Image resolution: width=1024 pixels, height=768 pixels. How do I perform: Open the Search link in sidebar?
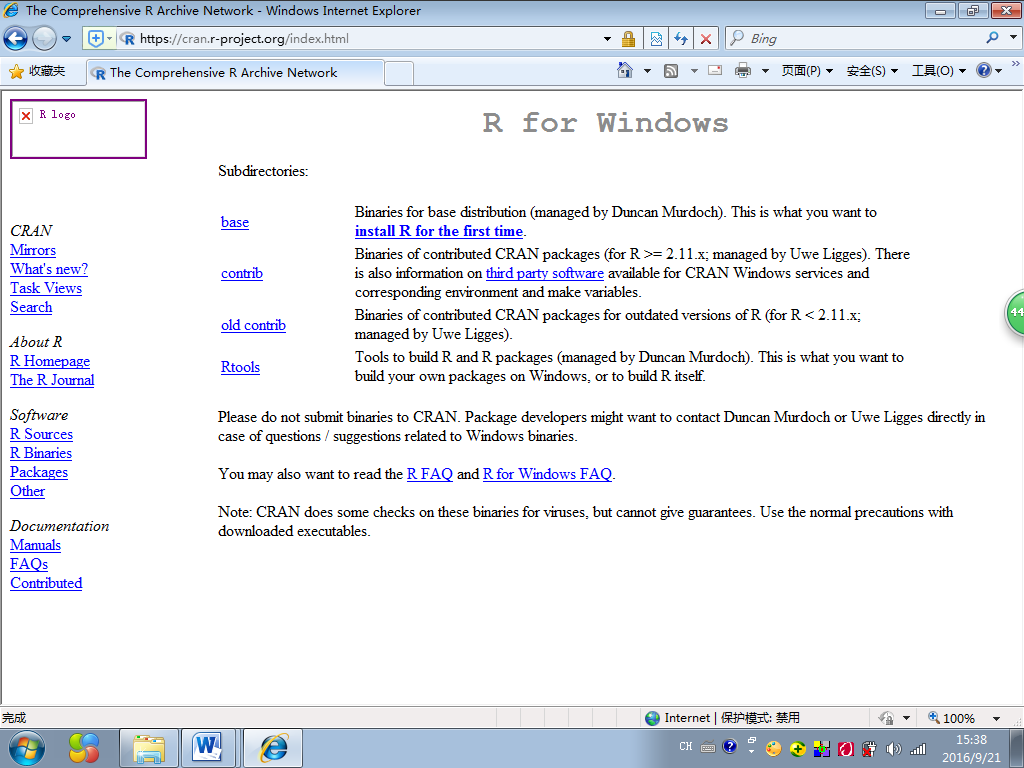point(31,307)
